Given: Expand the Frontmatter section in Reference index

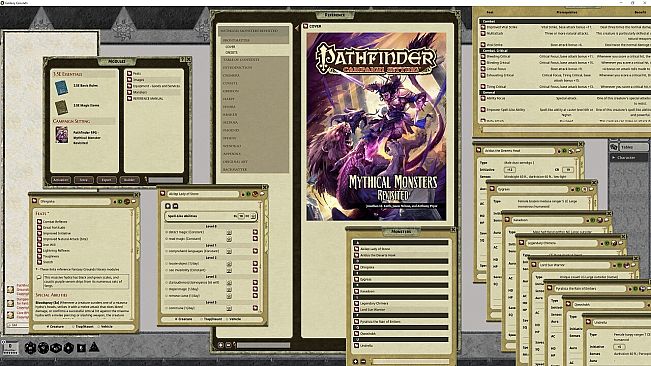Looking at the screenshot, I should coord(254,40).
